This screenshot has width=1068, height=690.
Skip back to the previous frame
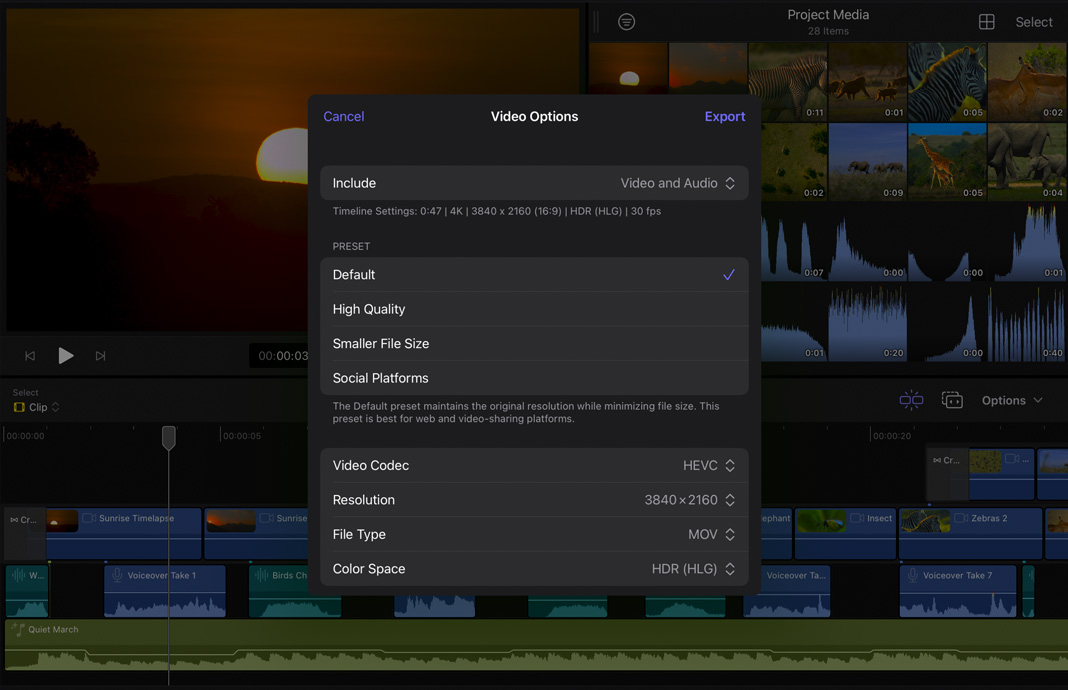(x=29, y=355)
